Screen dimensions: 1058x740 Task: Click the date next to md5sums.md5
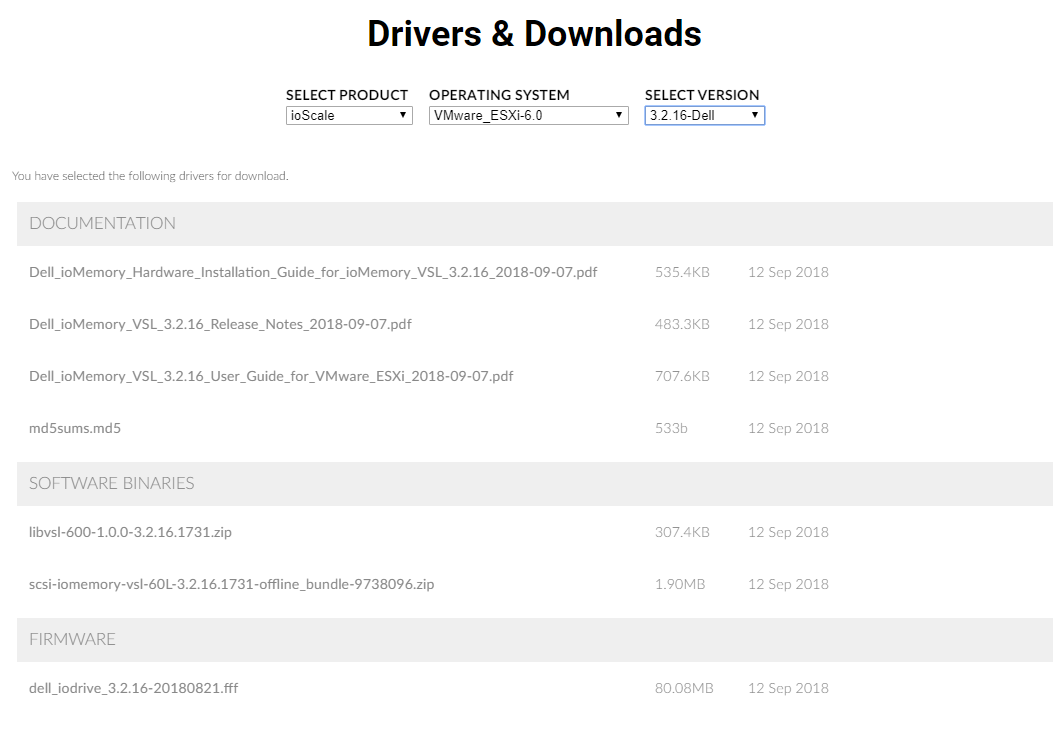788,428
